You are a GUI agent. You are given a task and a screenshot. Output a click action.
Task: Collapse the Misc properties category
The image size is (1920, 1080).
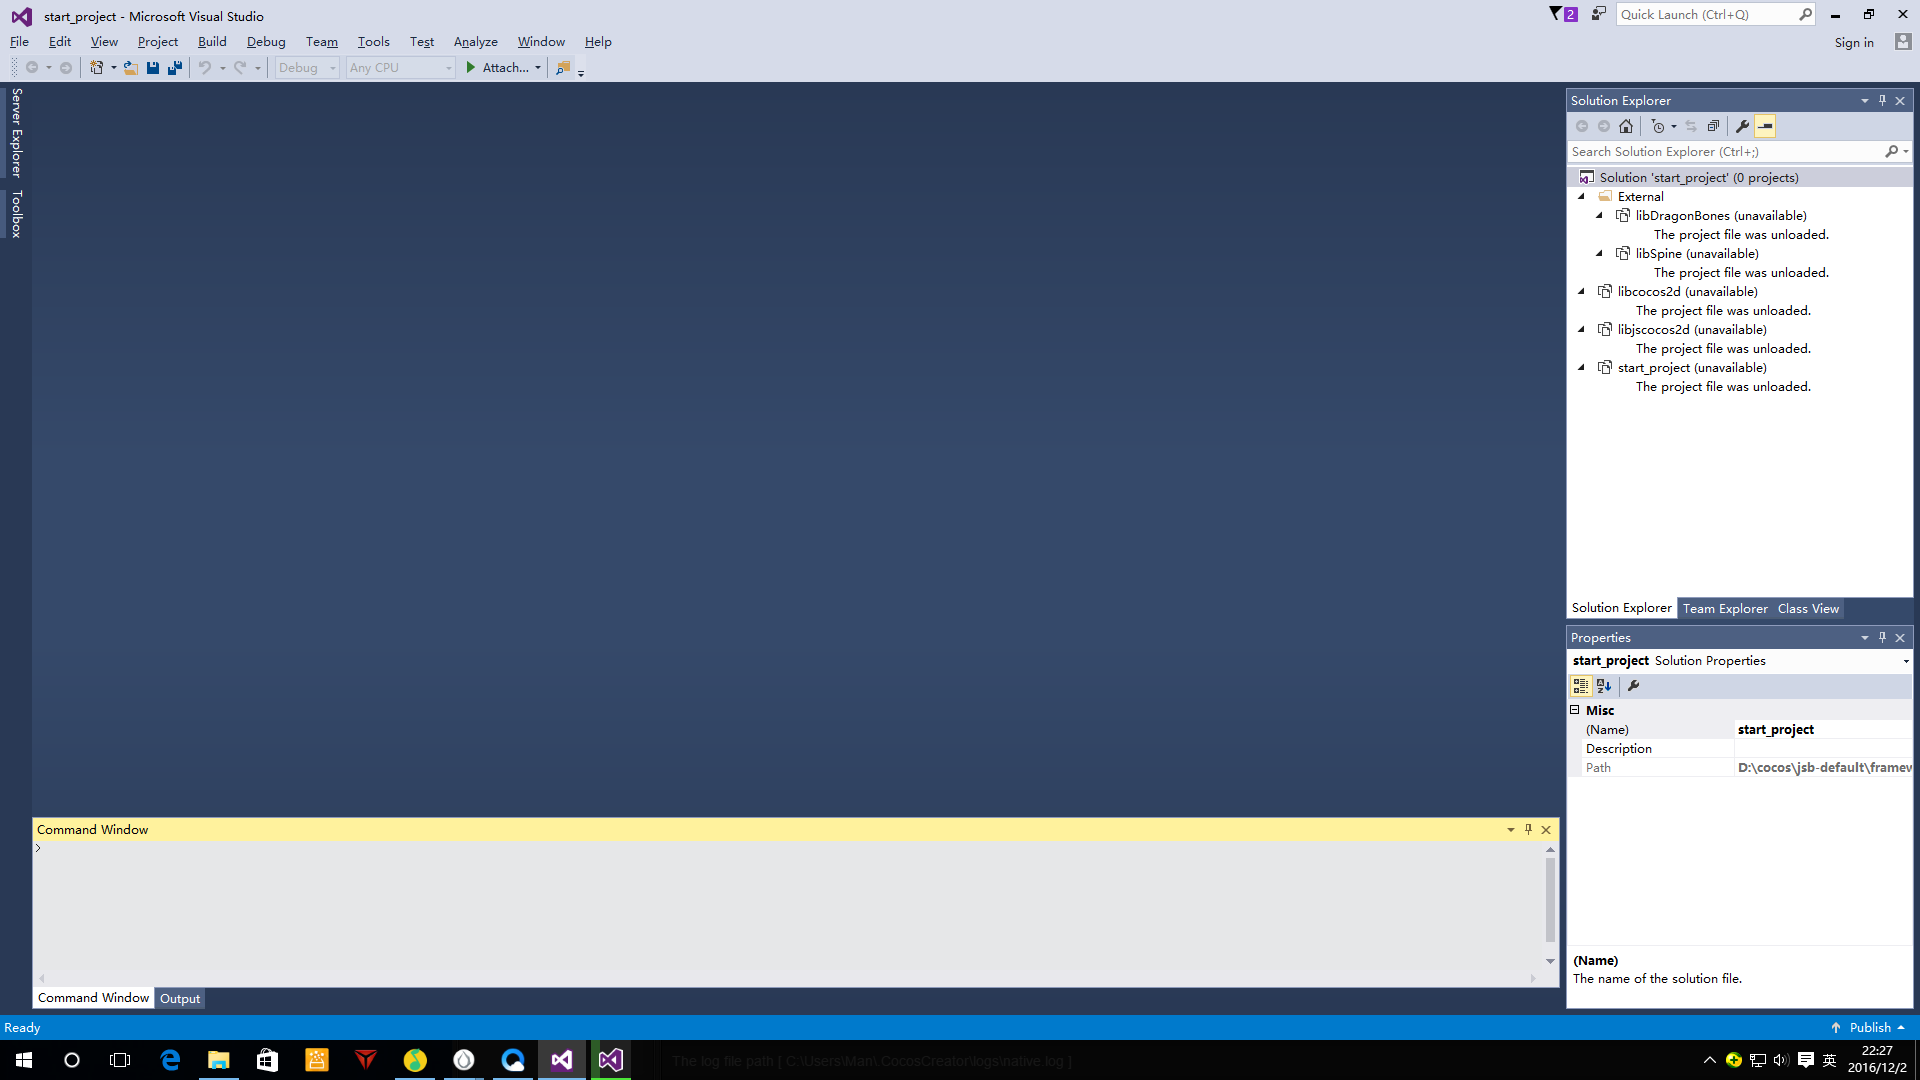1575,710
